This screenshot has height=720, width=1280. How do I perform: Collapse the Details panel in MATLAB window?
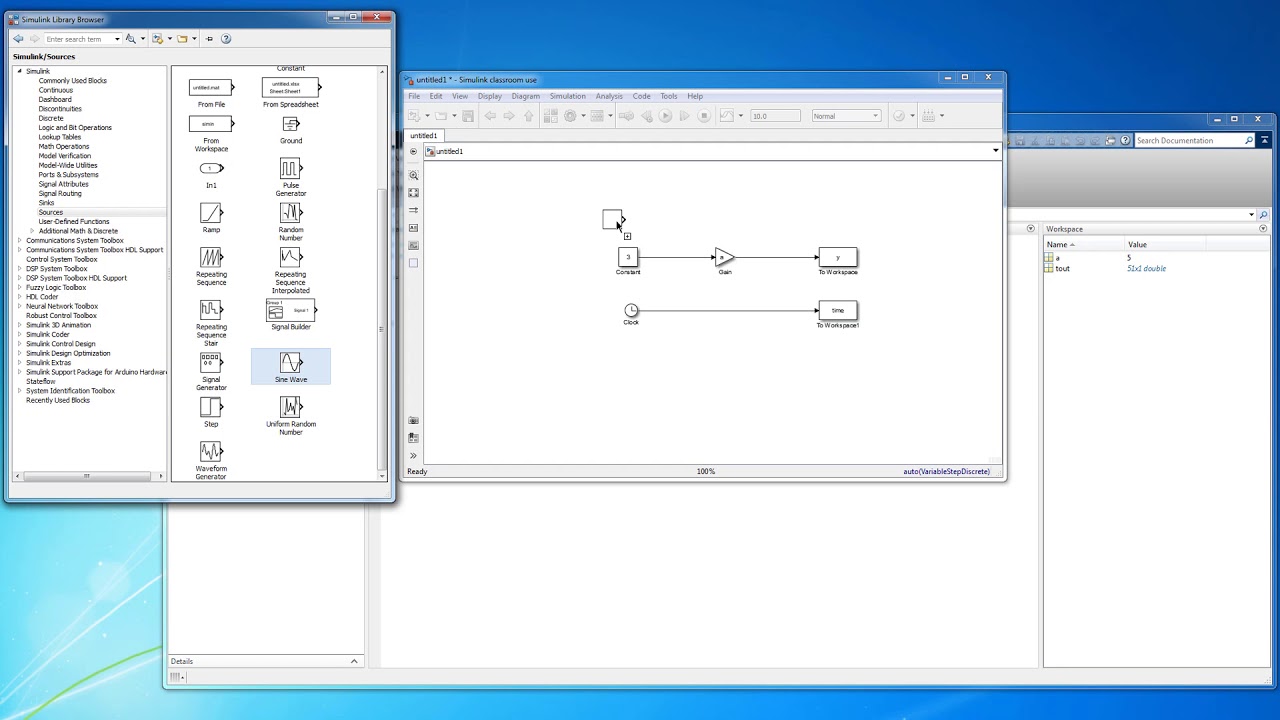[x=353, y=661]
